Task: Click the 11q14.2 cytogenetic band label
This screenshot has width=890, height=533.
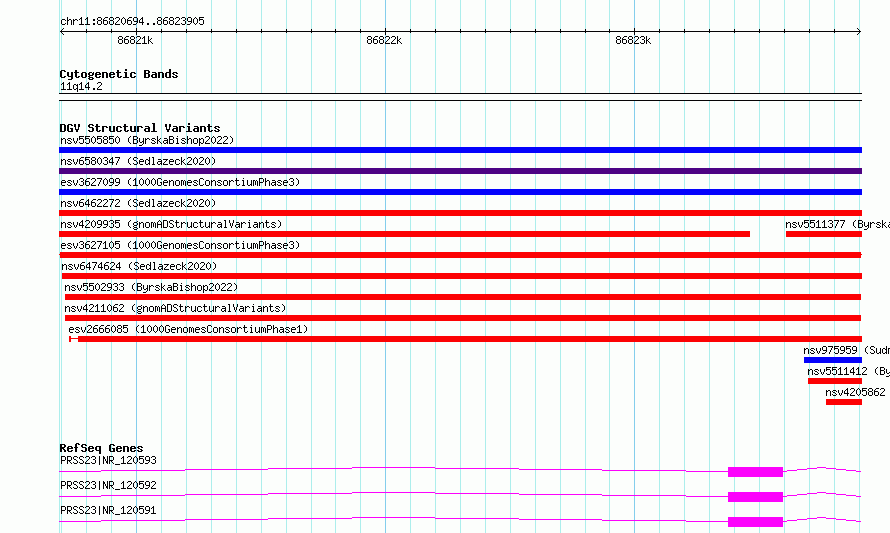Action: 81,86
